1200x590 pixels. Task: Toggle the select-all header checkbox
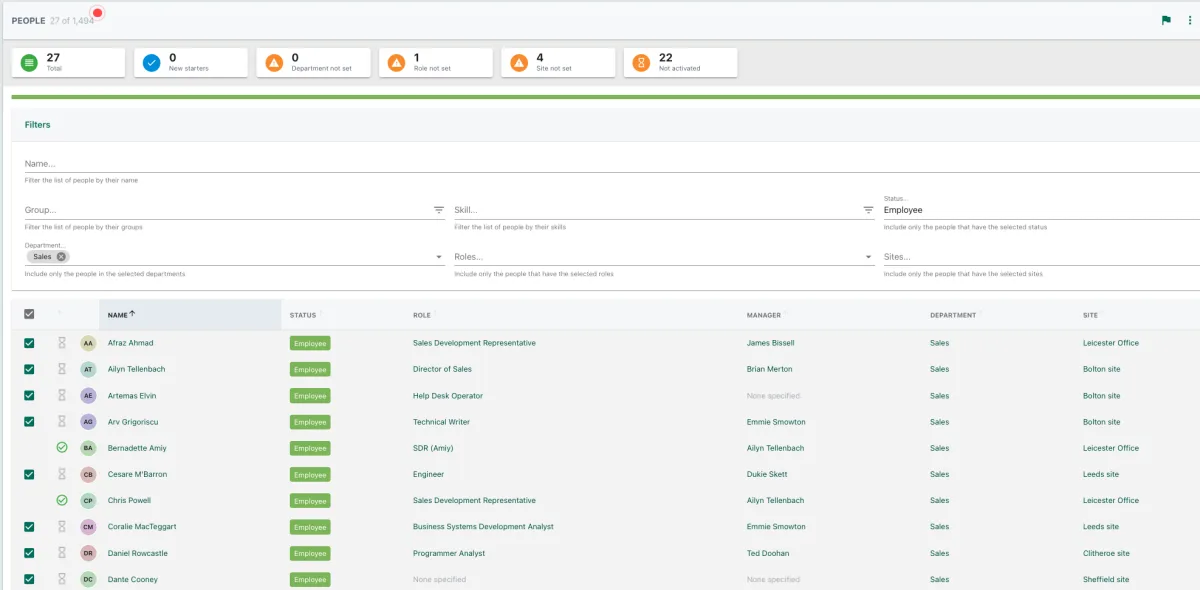click(29, 314)
